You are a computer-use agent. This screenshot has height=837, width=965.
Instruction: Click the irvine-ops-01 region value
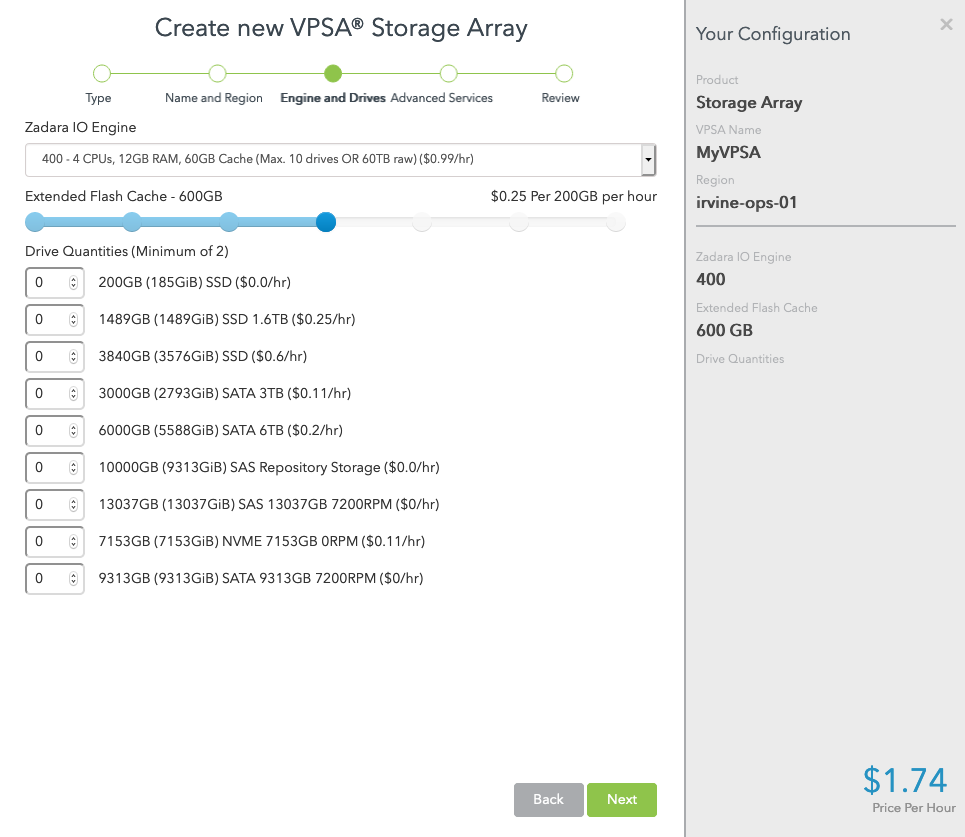[747, 202]
